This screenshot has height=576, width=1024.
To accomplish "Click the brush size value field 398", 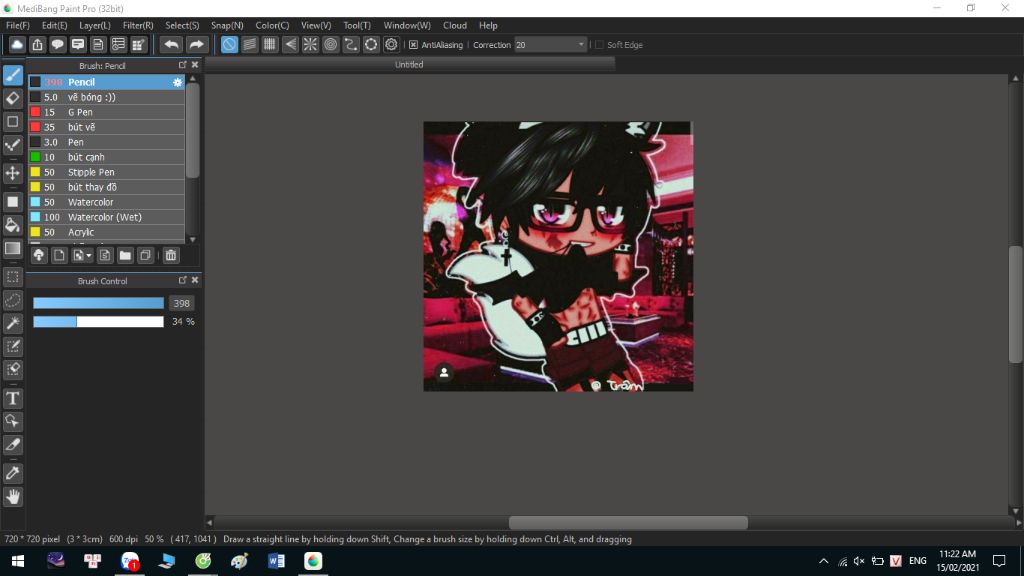I will [x=182, y=304].
